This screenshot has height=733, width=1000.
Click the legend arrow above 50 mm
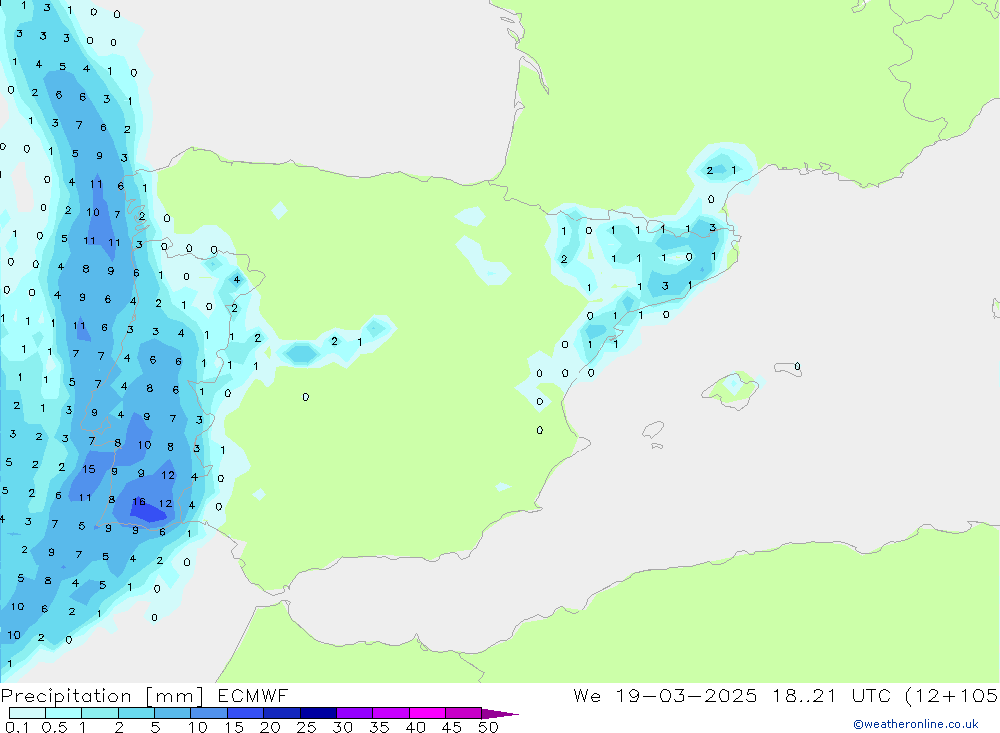[x=499, y=714]
